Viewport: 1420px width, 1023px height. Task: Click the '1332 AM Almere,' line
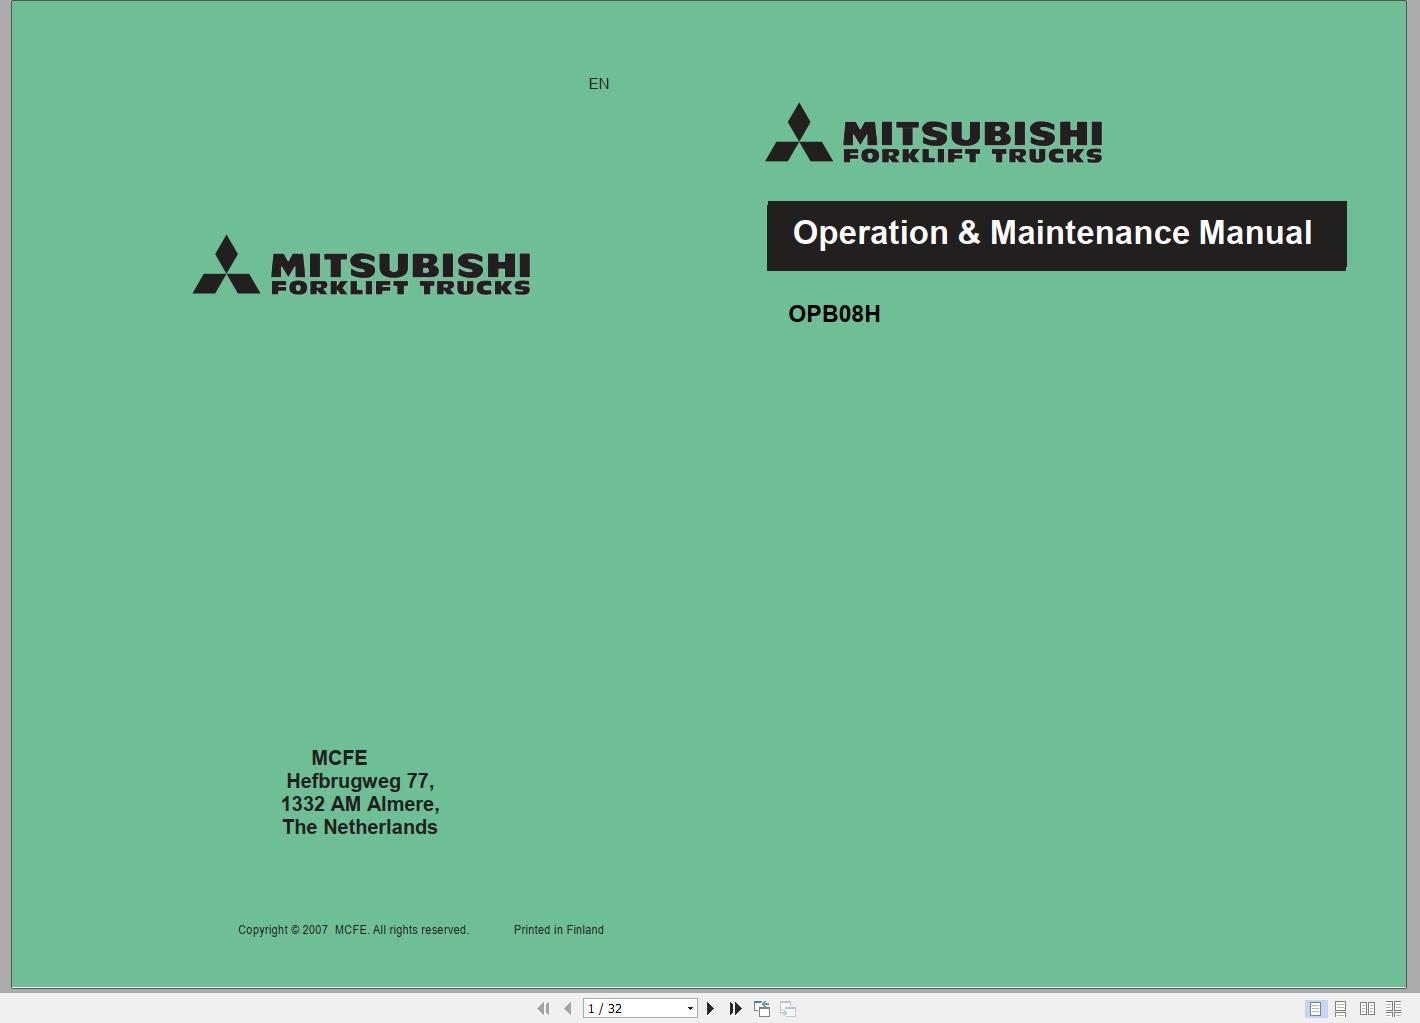(x=360, y=804)
